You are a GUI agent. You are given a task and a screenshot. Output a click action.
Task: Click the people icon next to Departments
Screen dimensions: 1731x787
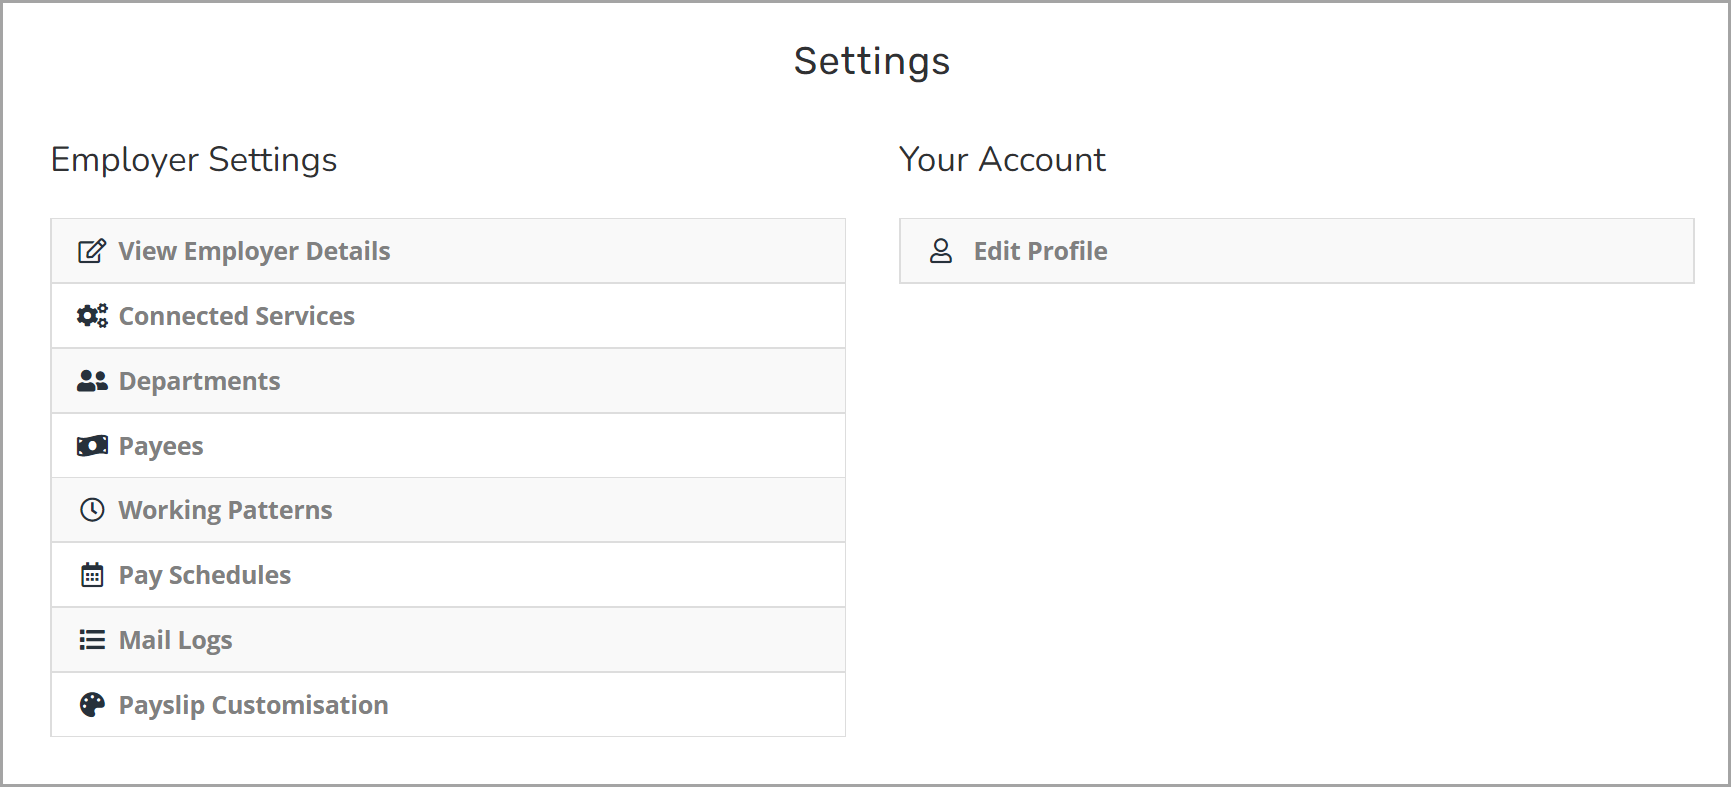pos(91,380)
